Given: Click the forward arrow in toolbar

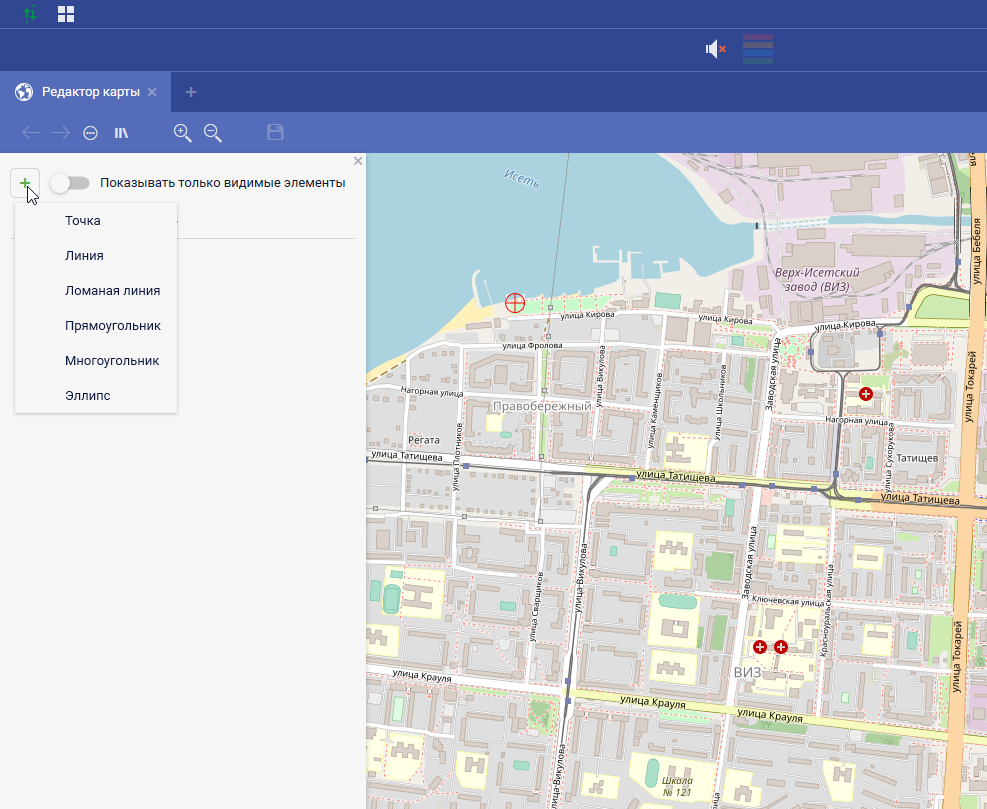Looking at the screenshot, I should coord(61,132).
